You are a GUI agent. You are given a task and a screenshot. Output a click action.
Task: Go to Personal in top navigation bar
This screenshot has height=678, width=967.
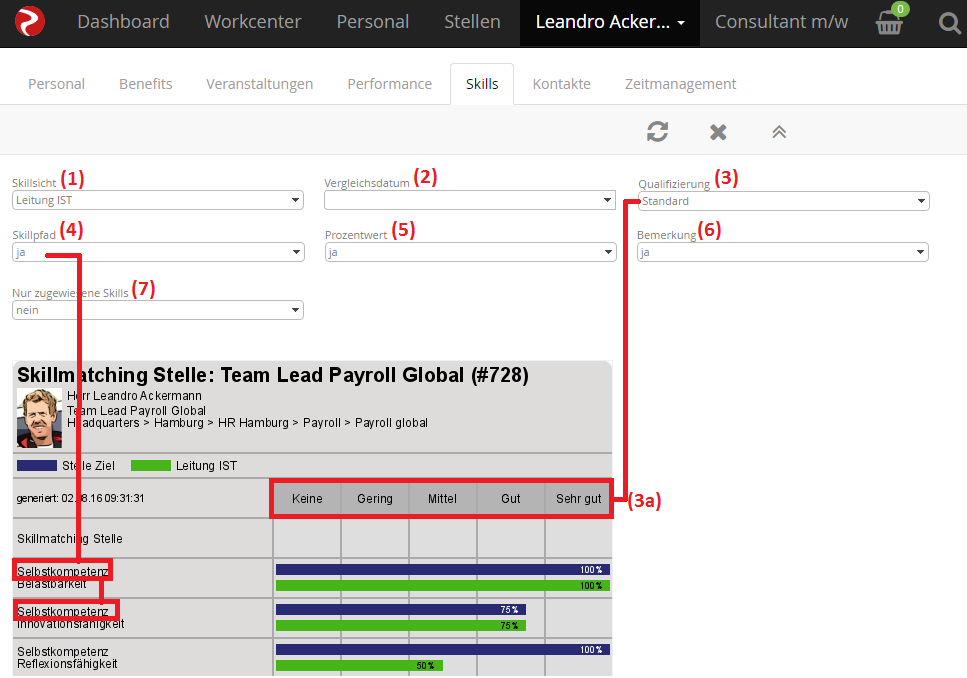coord(372,22)
